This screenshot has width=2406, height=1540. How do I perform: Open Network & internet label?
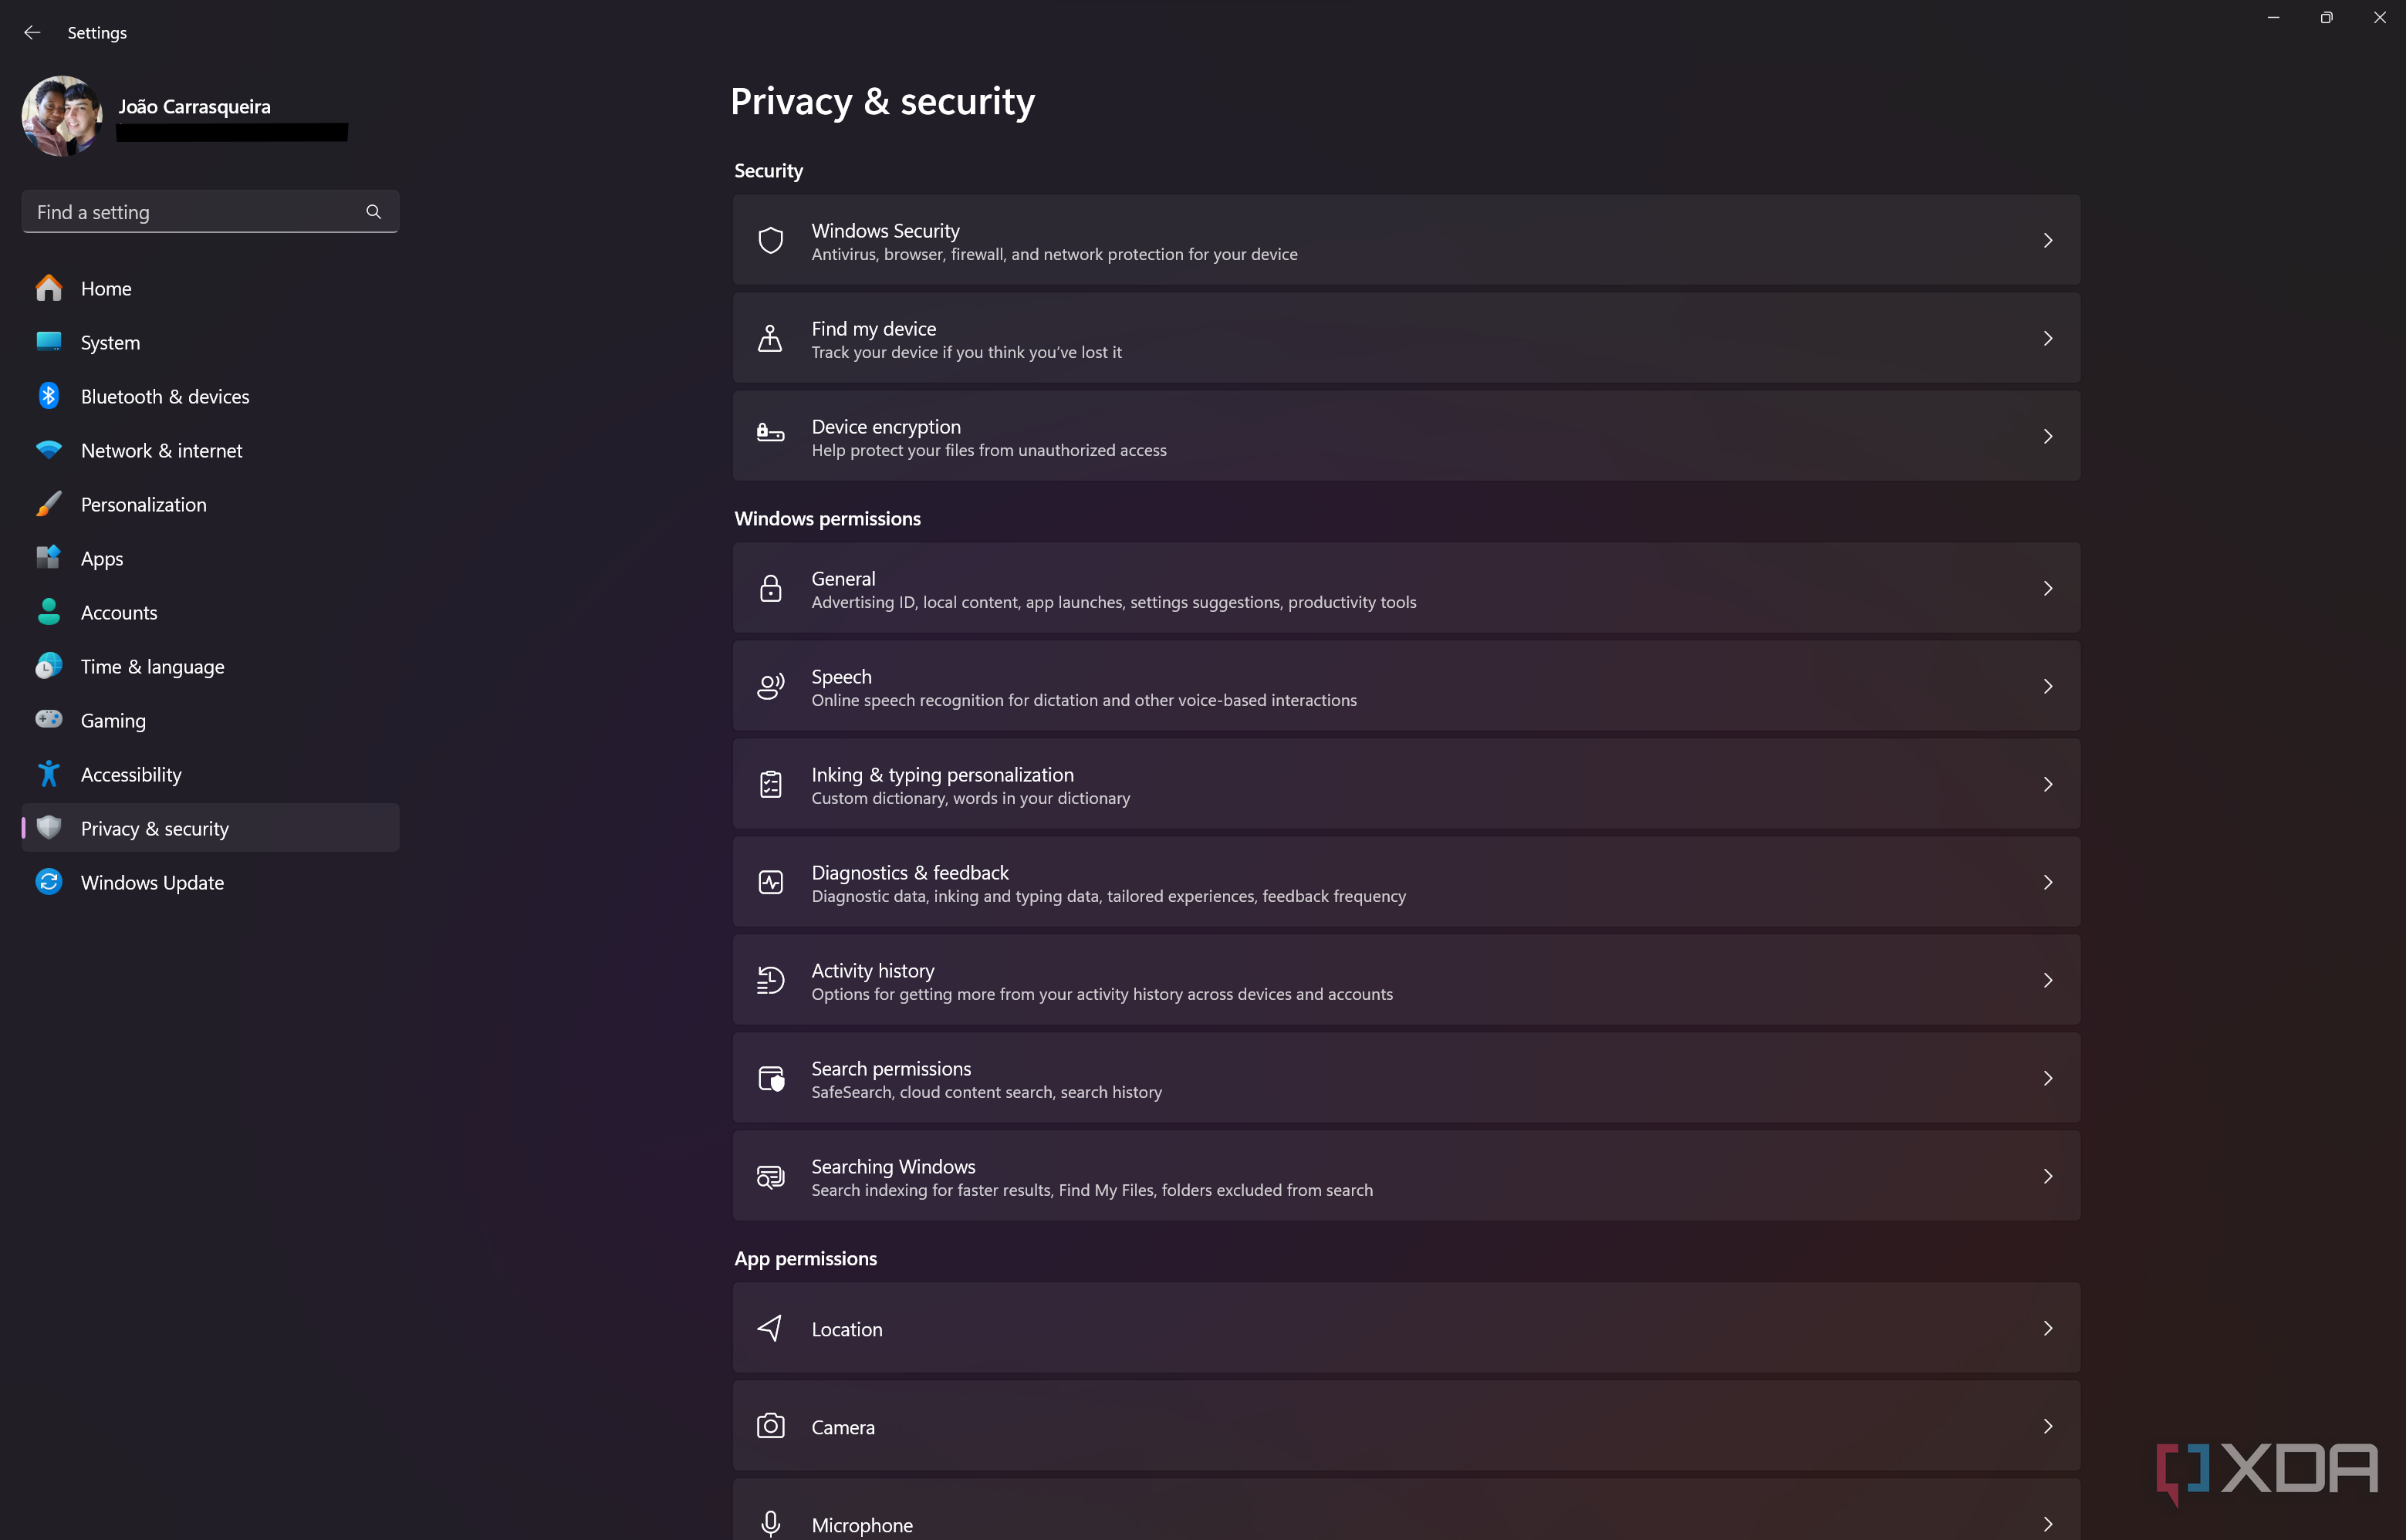(161, 450)
